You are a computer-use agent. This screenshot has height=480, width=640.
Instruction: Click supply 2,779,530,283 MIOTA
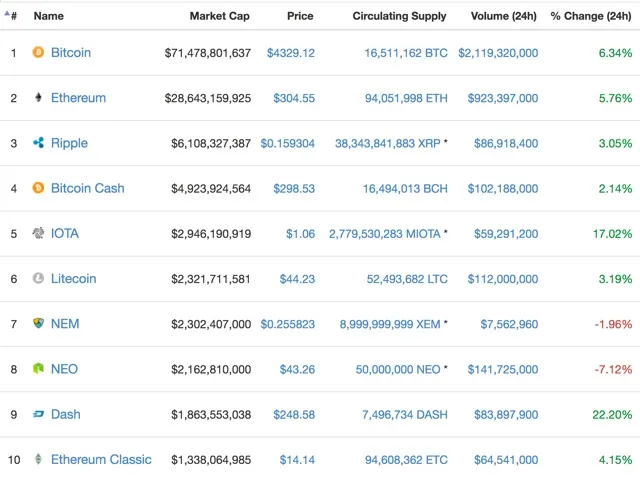(x=385, y=234)
